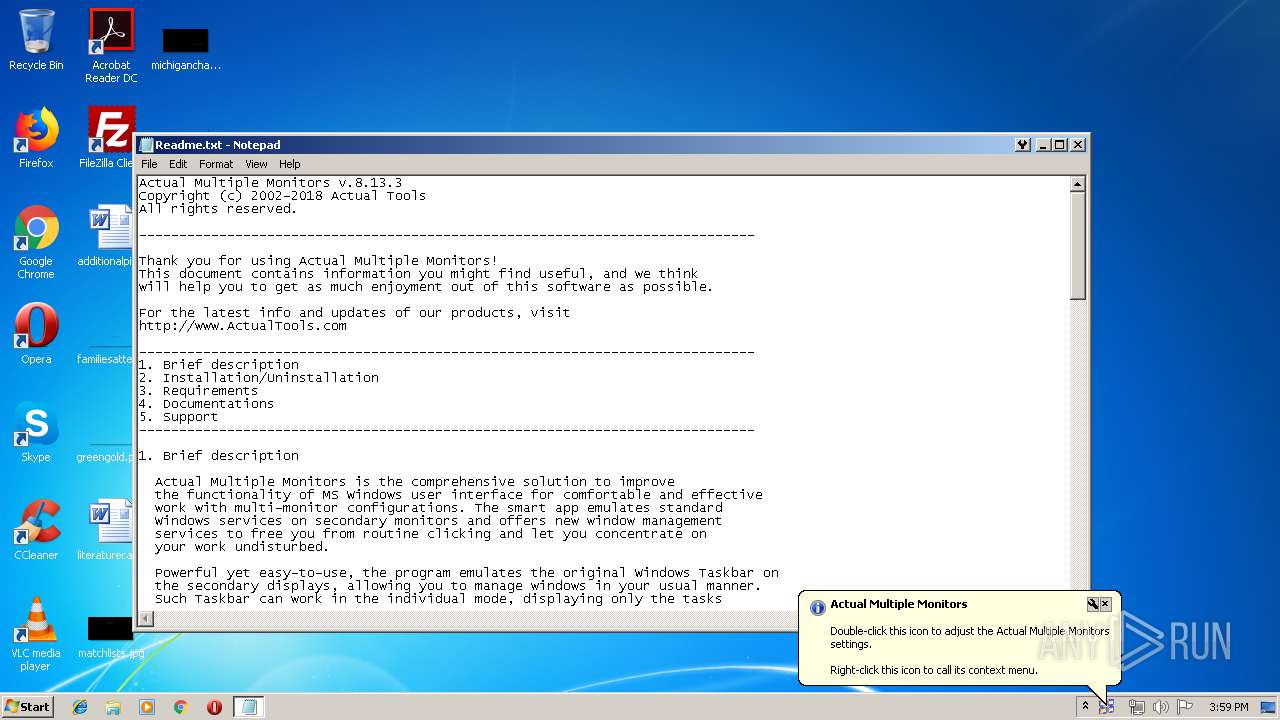Open VLC media player shortcut
The image size is (1280, 720).
[x=36, y=634]
